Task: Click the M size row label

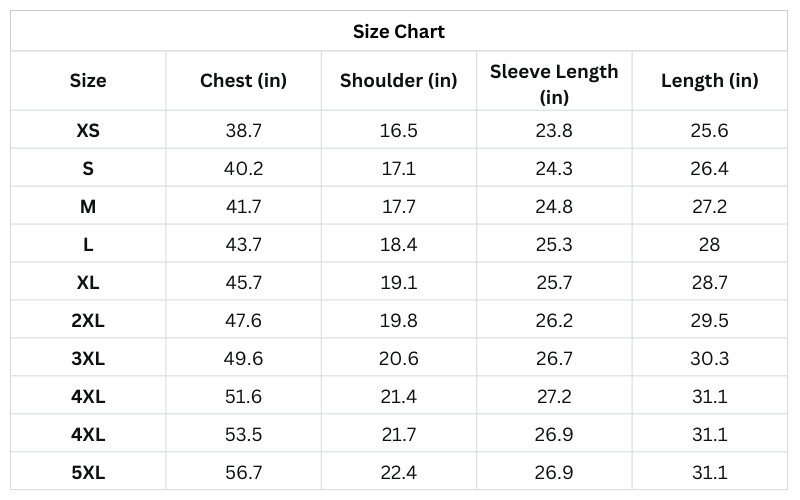Action: [x=88, y=206]
